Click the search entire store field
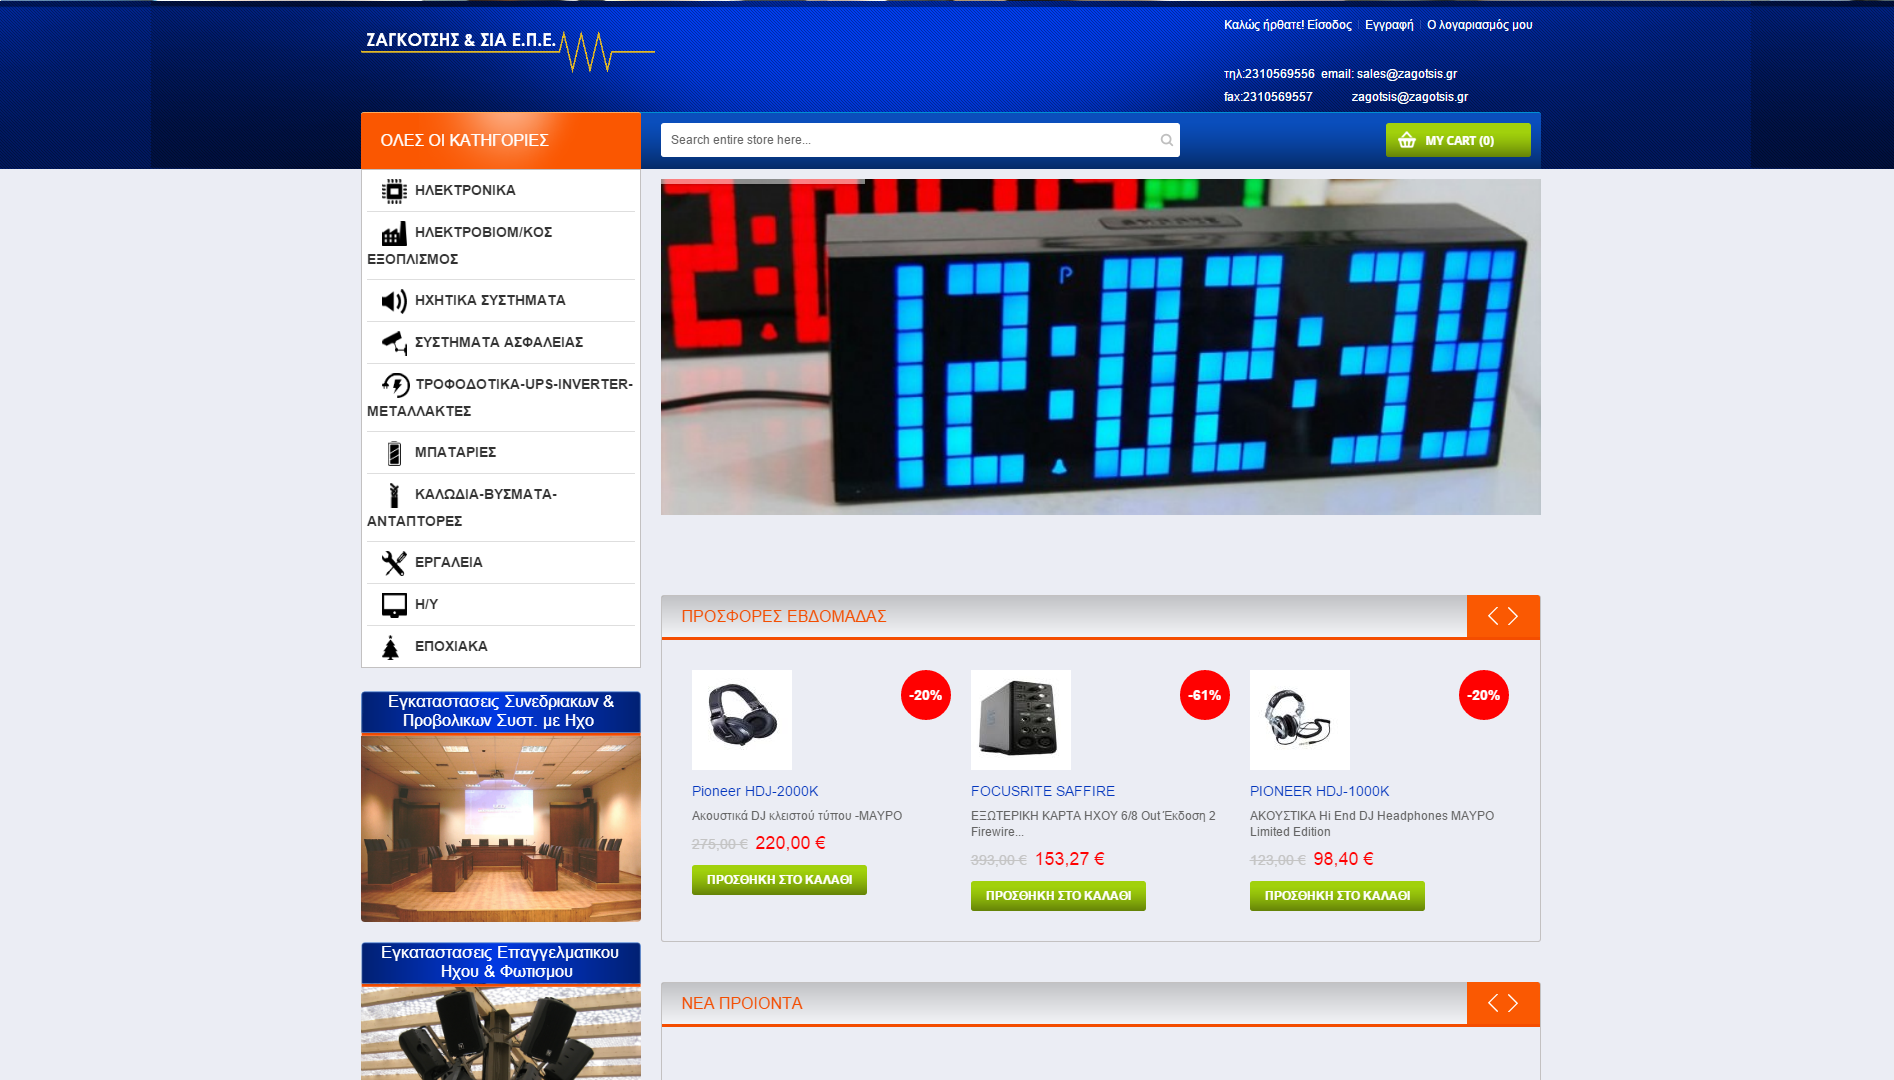Viewport: 1894px width, 1080px height. coord(910,140)
